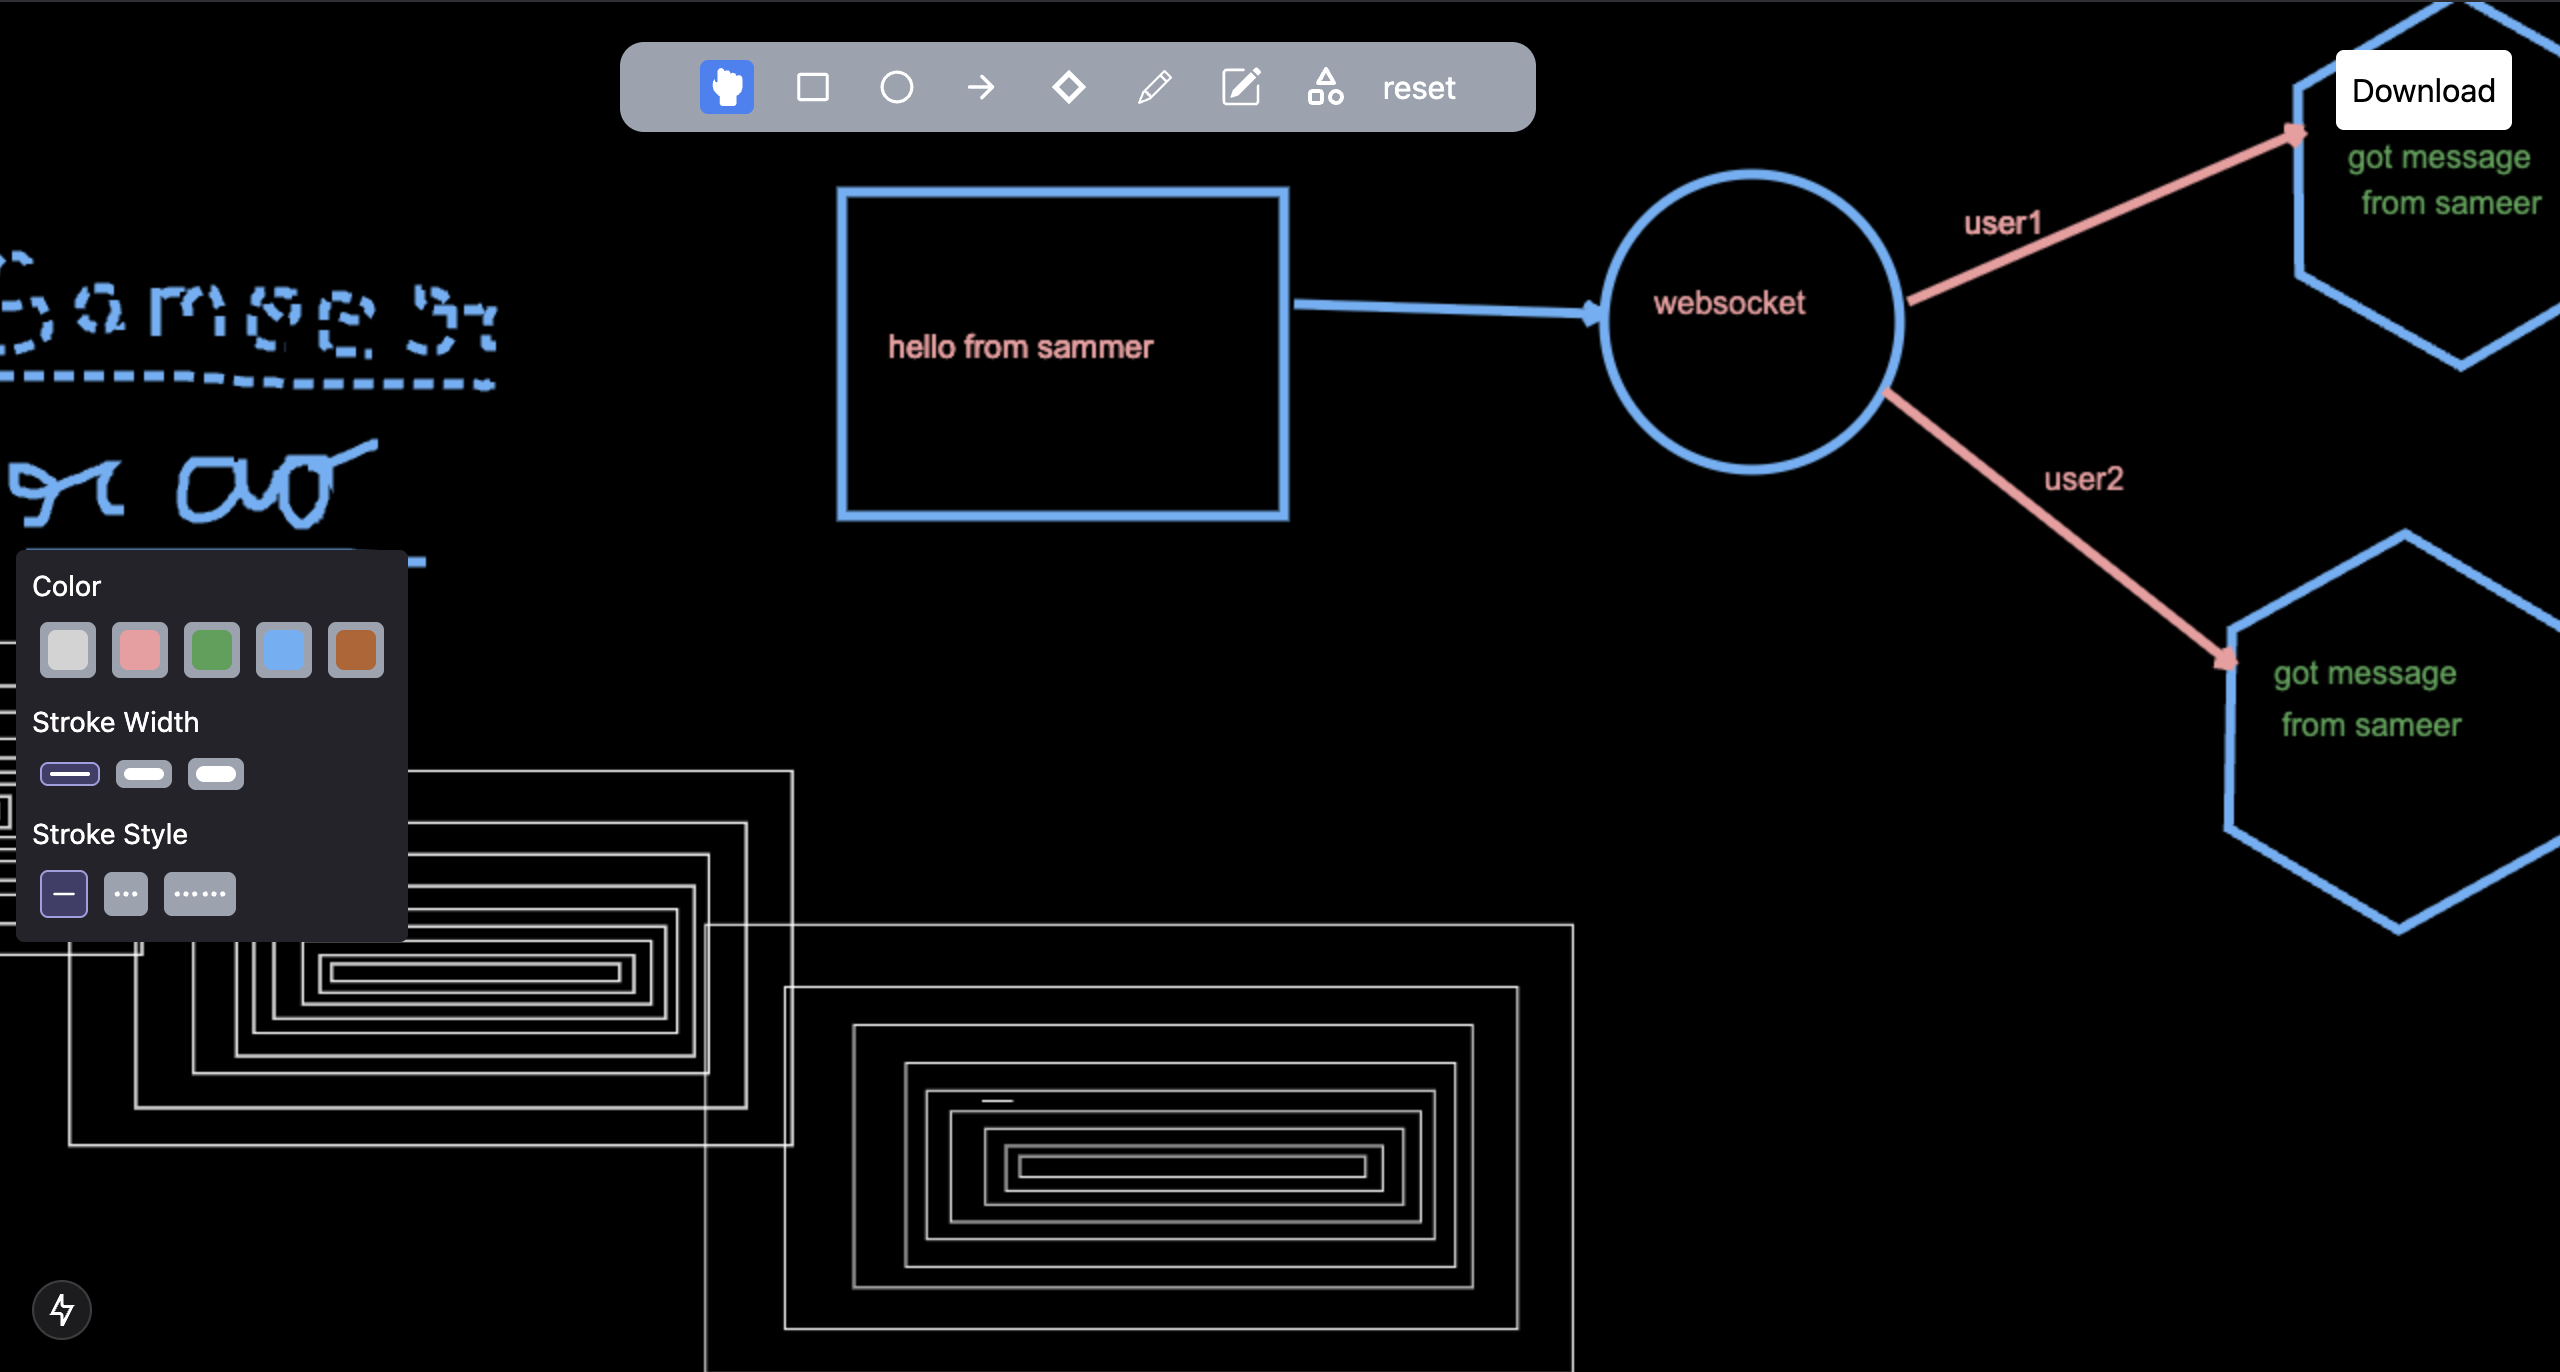Click the lightning bolt dev indicator
The image size is (2560, 1372).
(x=62, y=1309)
